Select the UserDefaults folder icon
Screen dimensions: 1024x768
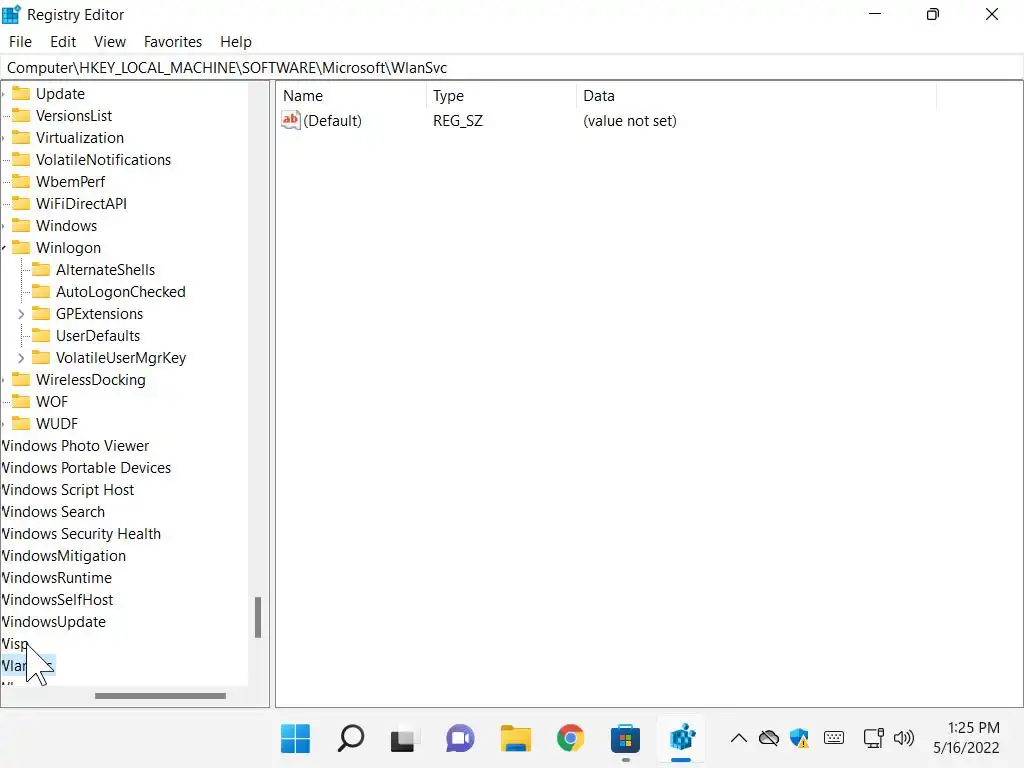[x=41, y=336]
